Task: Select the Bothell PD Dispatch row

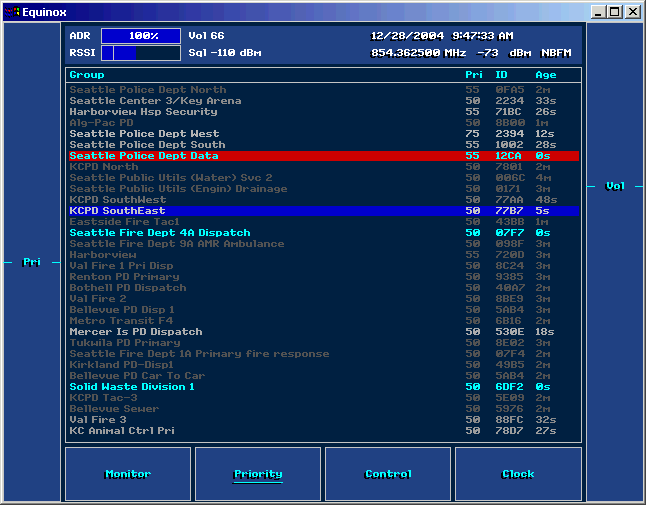Action: [324, 288]
